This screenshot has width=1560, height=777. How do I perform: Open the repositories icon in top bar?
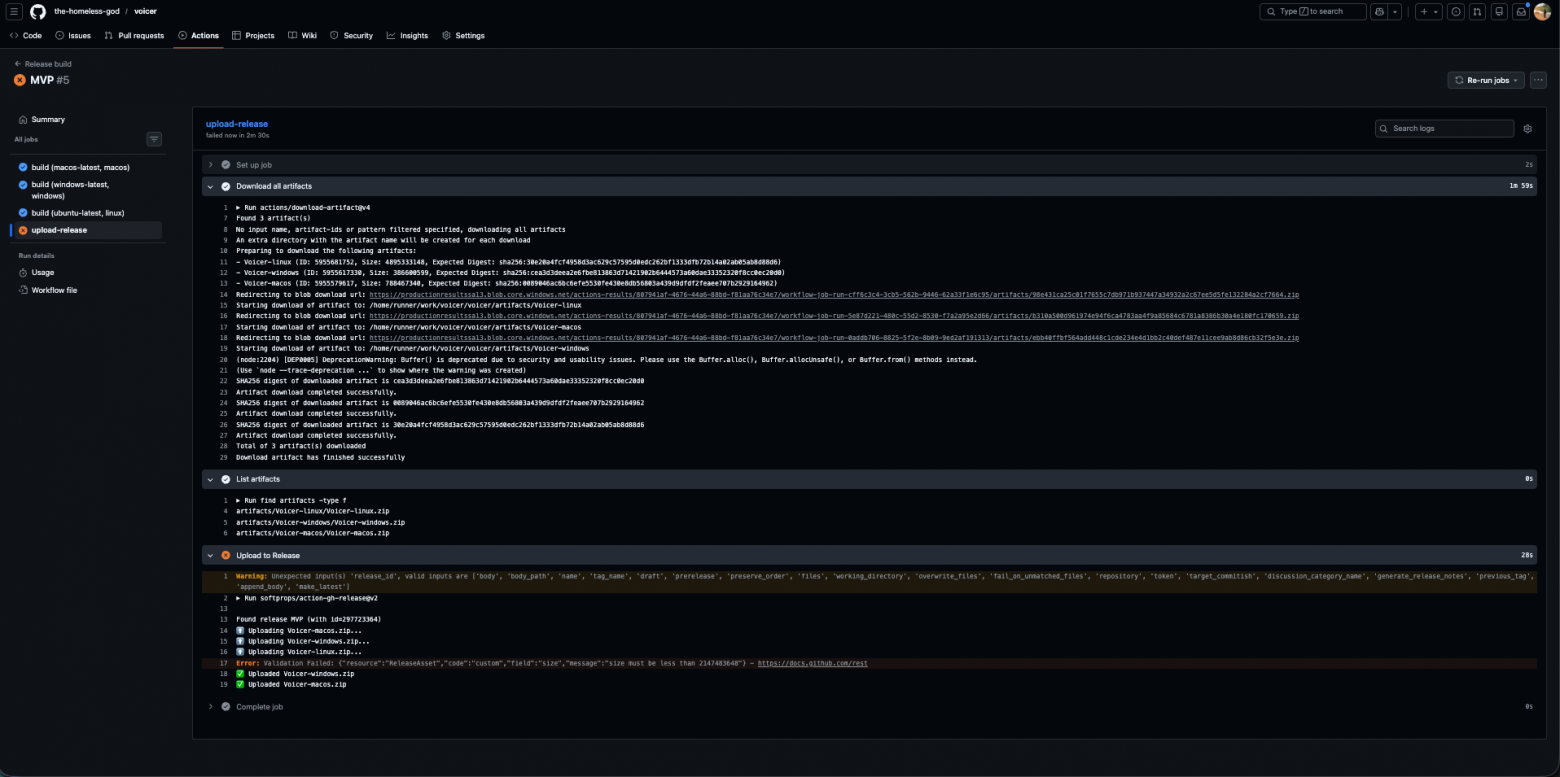(x=1499, y=12)
